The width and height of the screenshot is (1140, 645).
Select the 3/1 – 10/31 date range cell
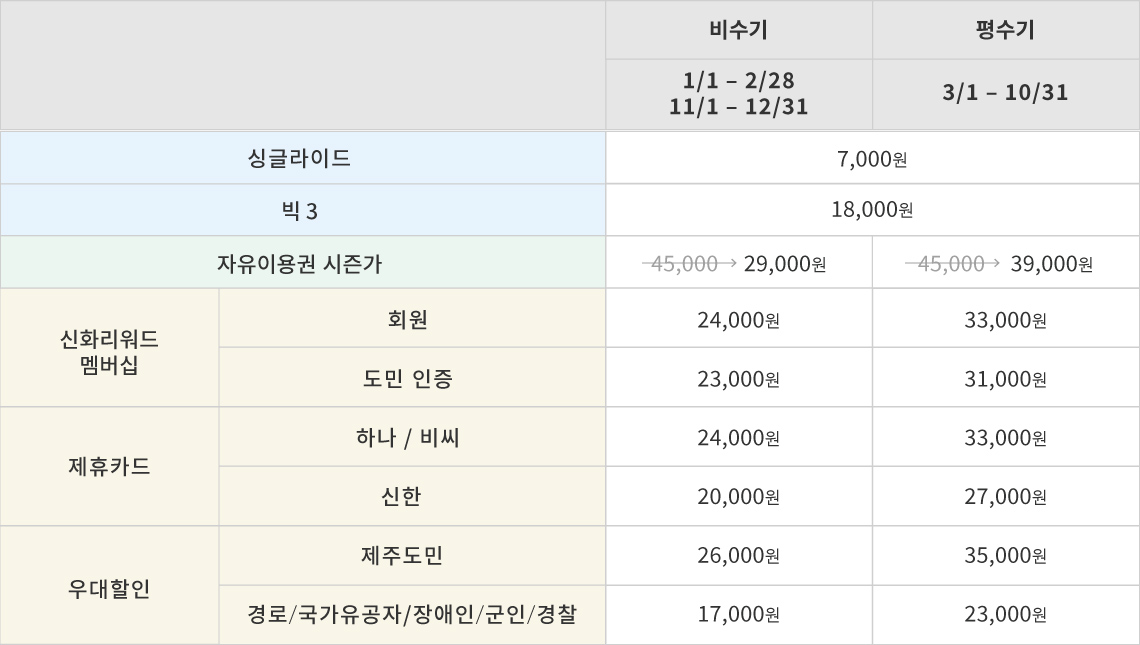(x=1005, y=93)
